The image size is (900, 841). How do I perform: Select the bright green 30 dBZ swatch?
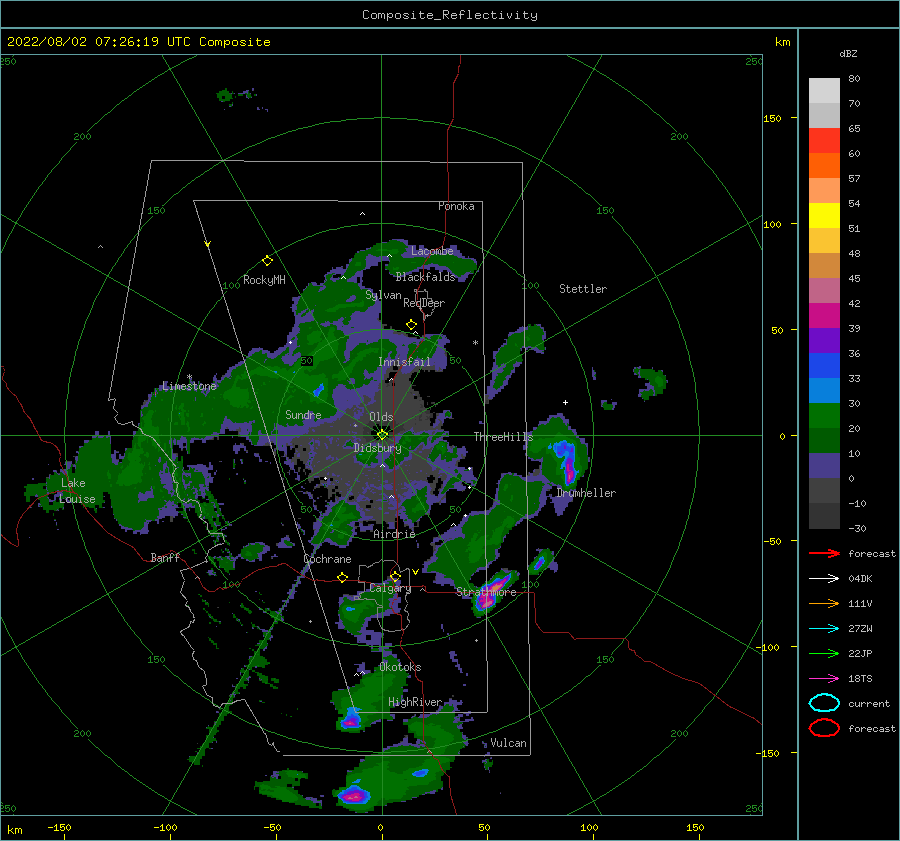[824, 415]
